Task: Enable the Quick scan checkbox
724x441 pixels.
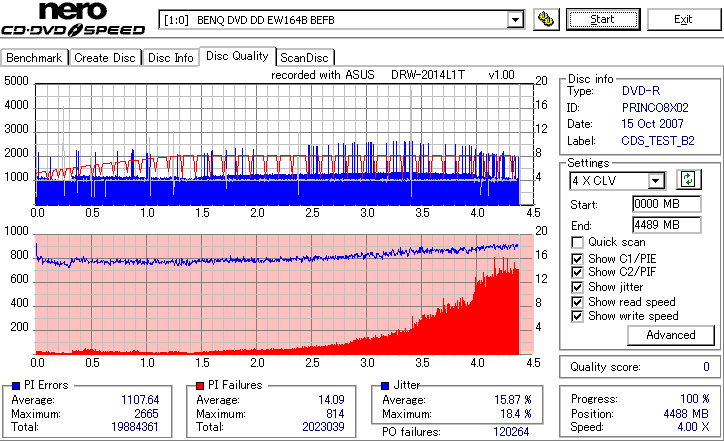Action: [577, 242]
